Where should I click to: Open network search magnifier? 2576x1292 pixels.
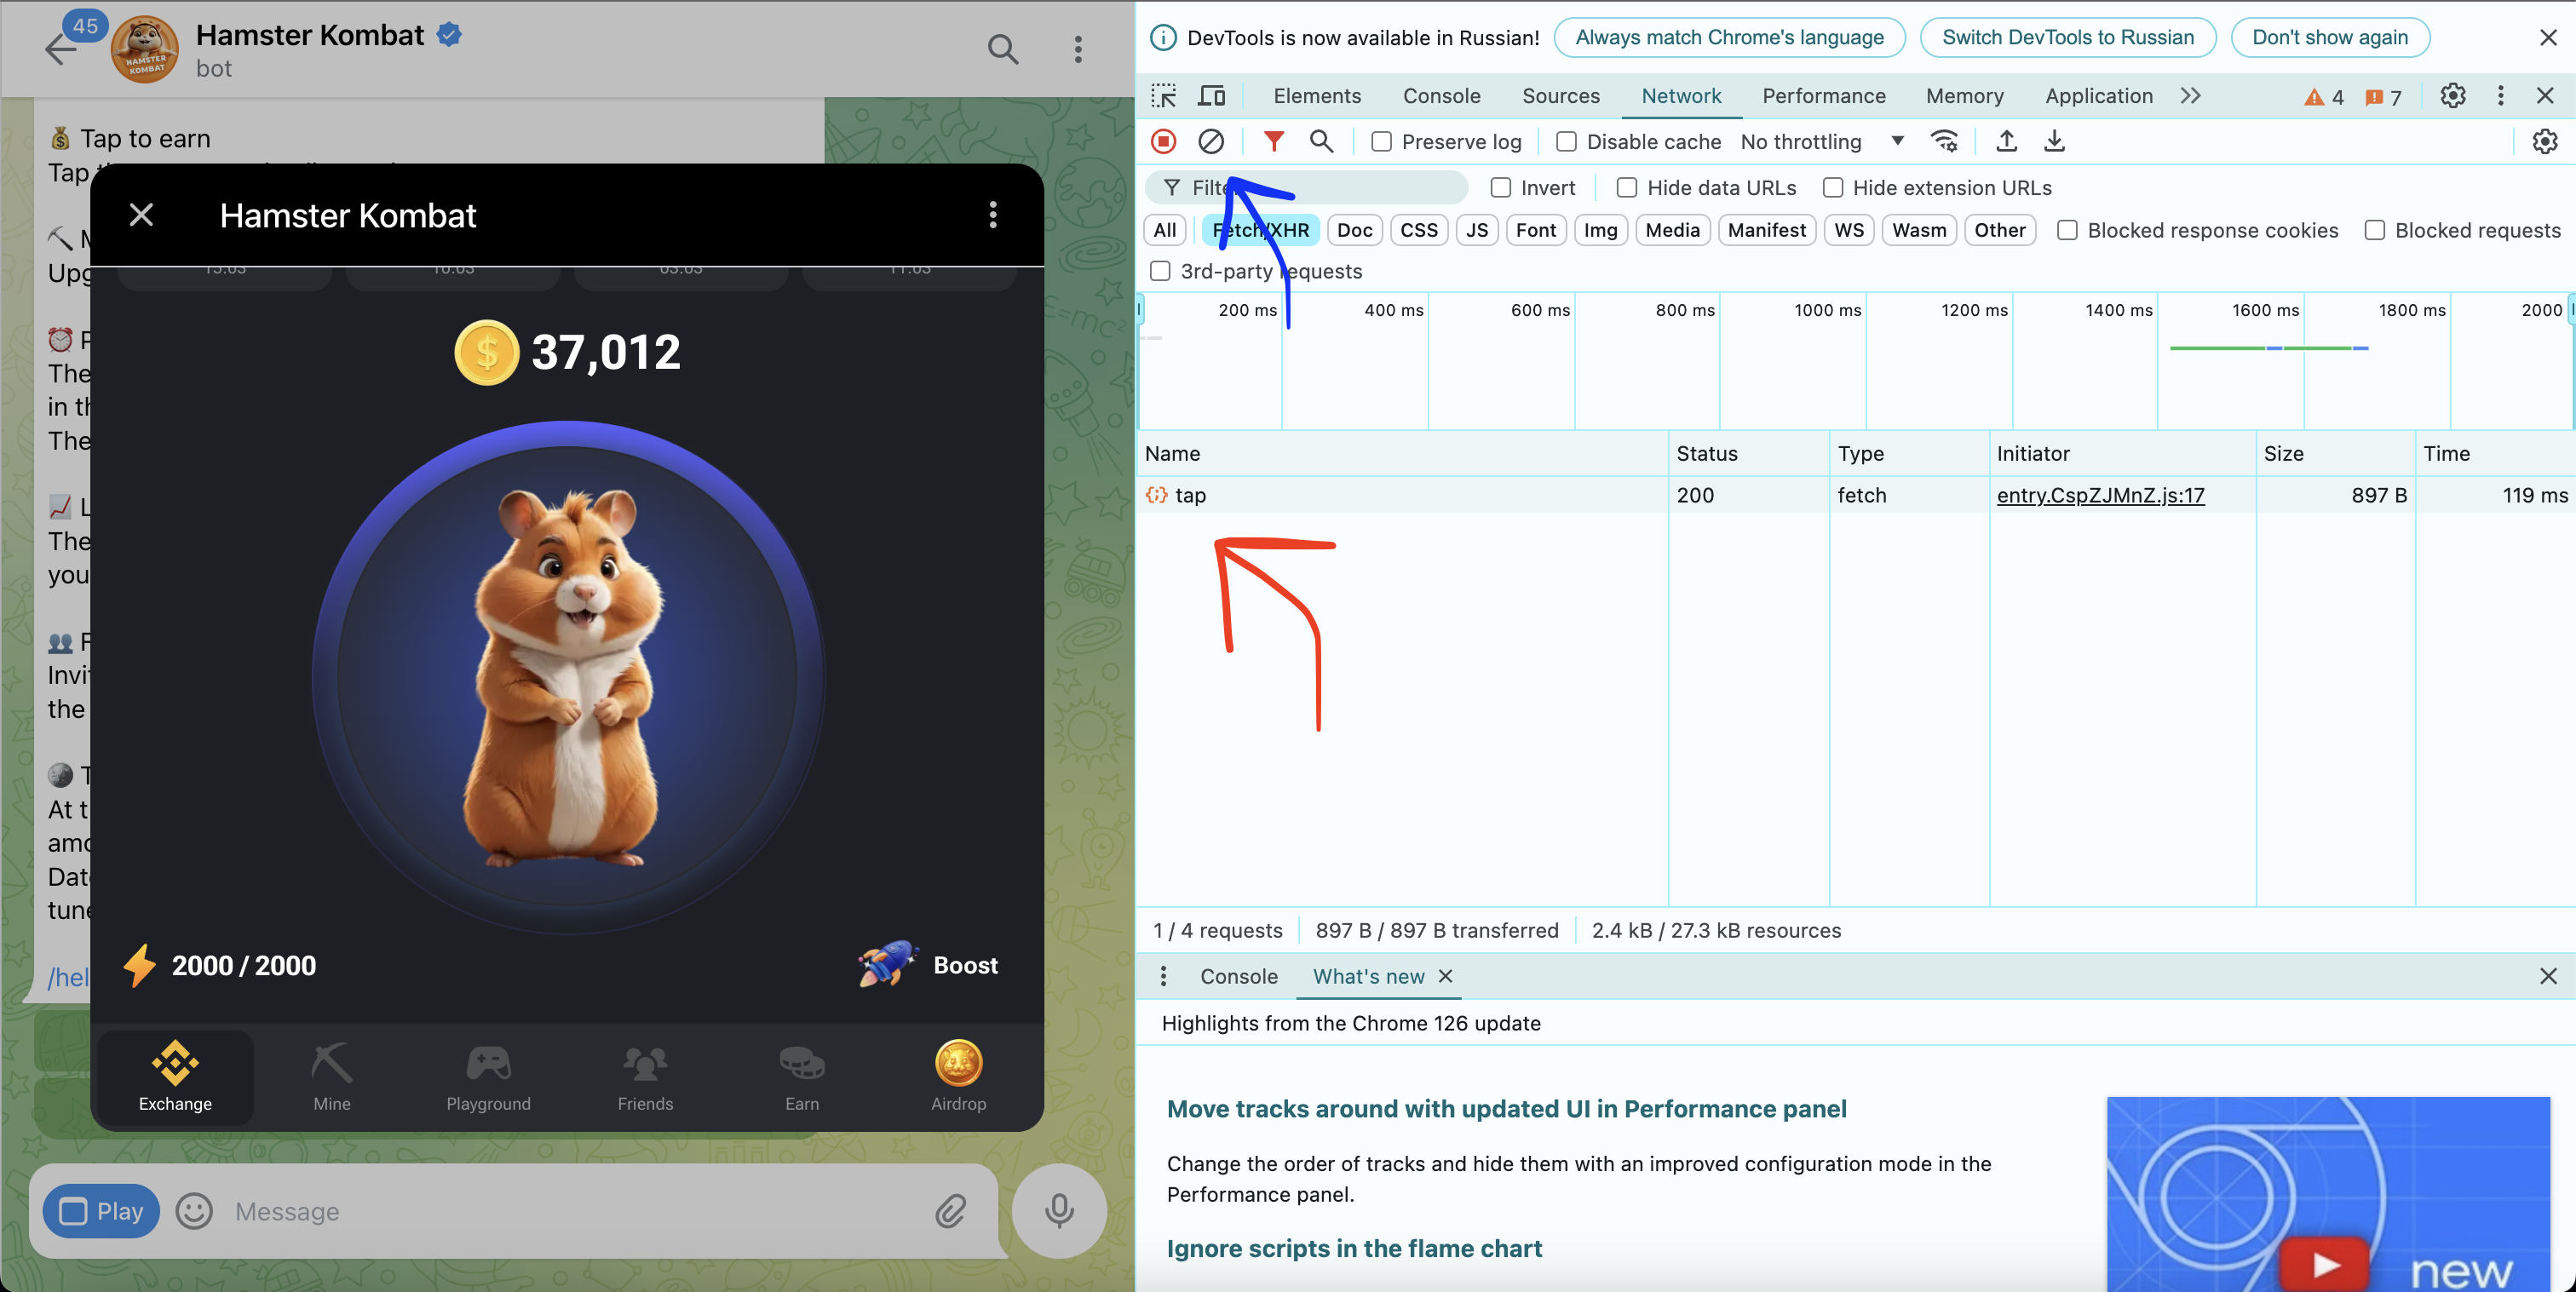pos(1321,141)
